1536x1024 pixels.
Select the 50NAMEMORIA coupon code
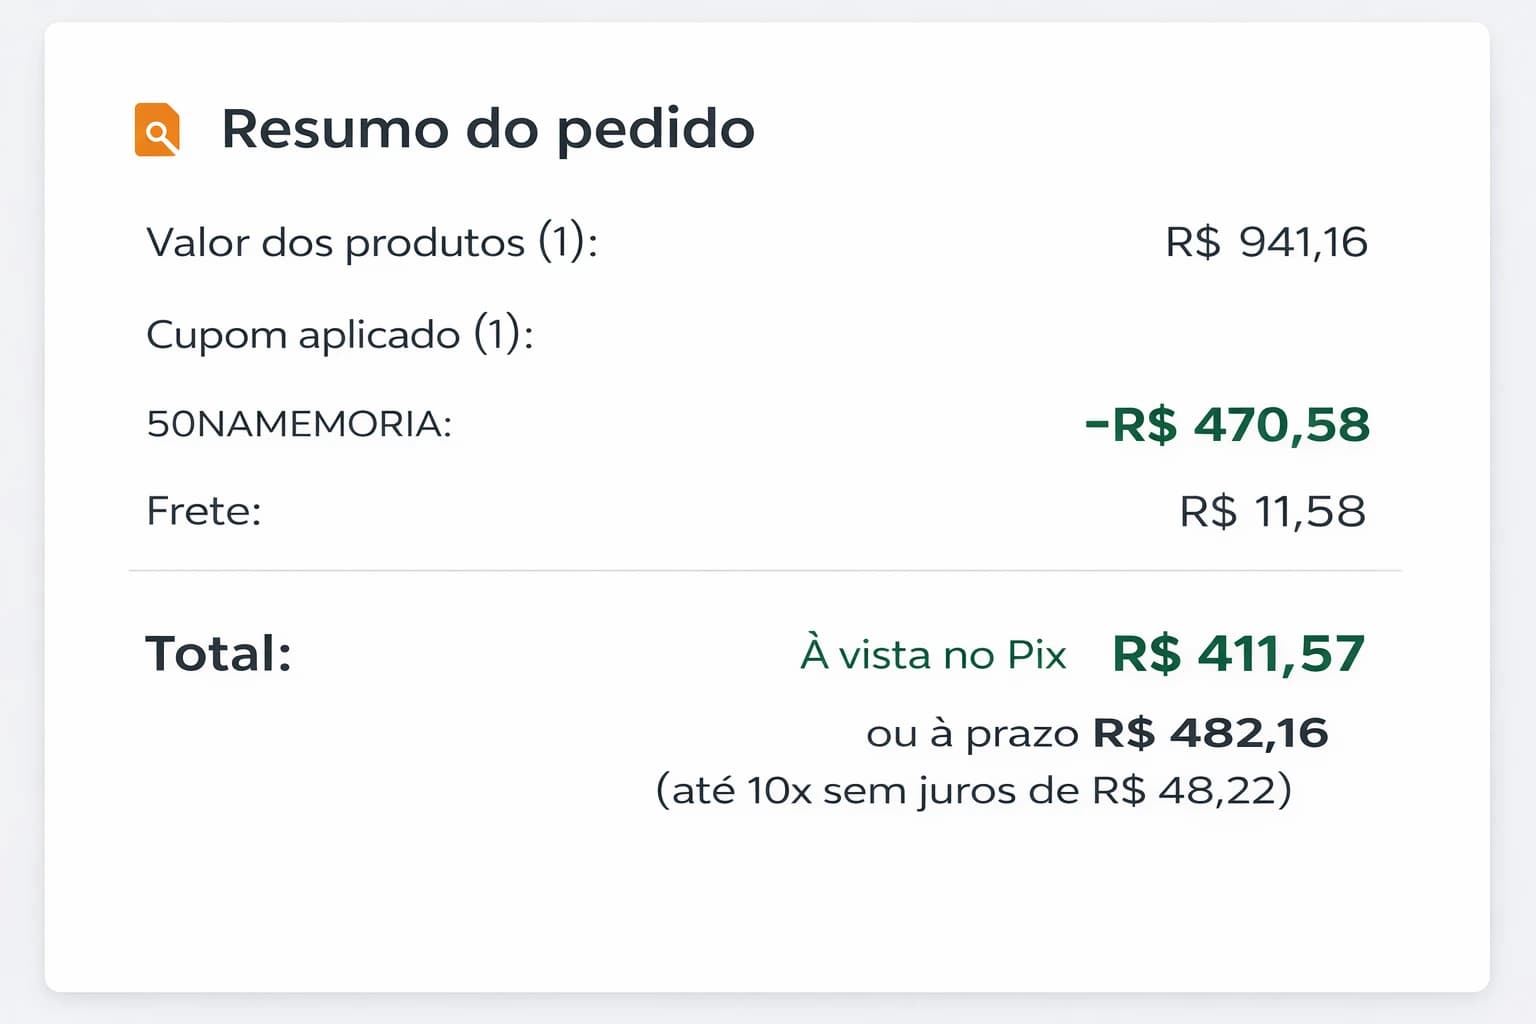pos(297,422)
